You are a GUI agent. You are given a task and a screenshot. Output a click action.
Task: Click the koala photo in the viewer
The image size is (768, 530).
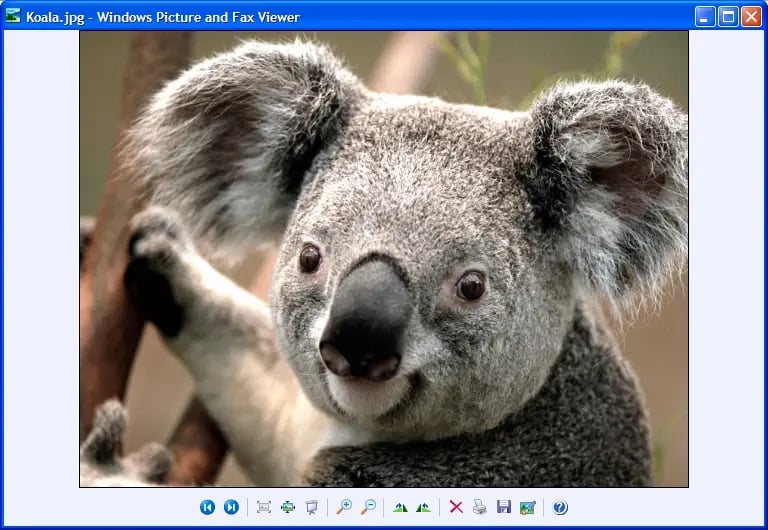pyautogui.click(x=384, y=258)
